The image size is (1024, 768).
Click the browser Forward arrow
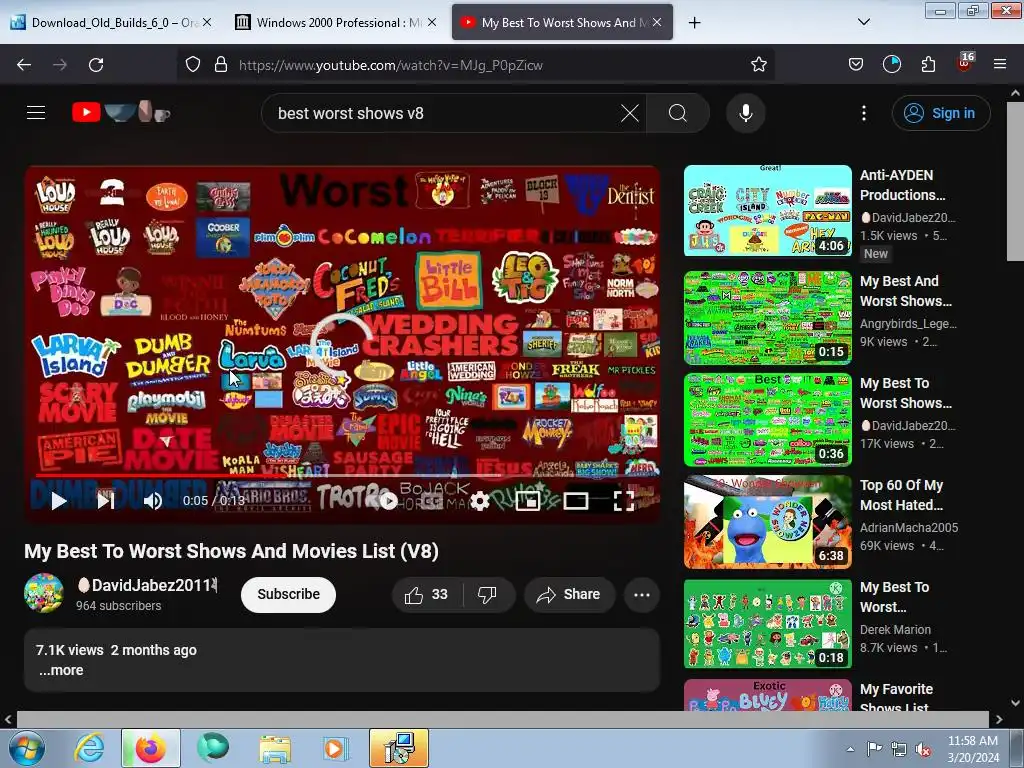point(60,65)
